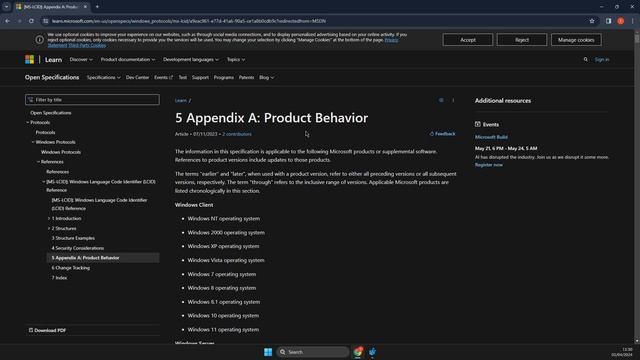The image size is (640, 360).
Task: Open the Test menu item
Action: (x=182, y=78)
